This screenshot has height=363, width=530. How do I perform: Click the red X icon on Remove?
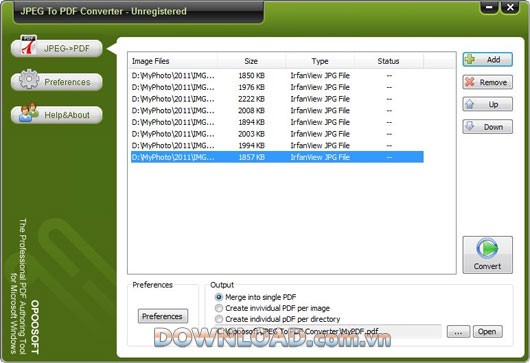[x=470, y=82]
